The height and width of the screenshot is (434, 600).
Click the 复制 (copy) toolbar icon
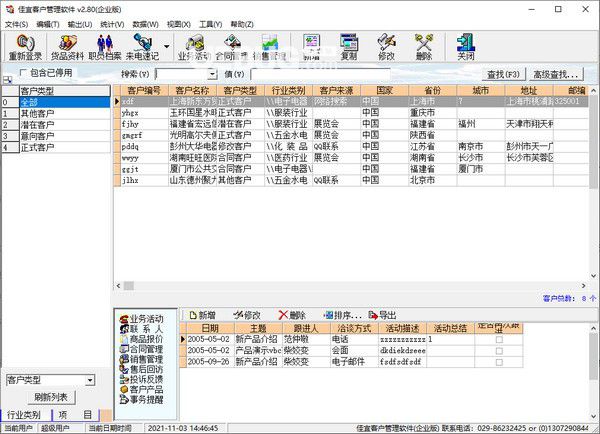click(x=349, y=47)
